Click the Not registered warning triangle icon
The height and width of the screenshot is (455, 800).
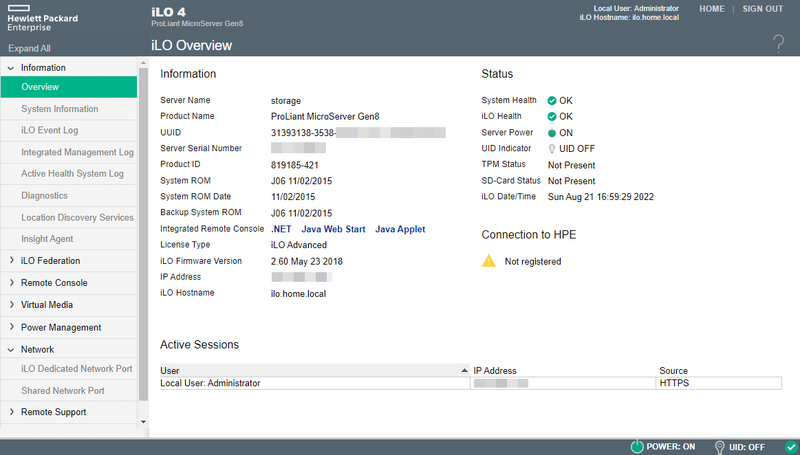[x=489, y=261]
